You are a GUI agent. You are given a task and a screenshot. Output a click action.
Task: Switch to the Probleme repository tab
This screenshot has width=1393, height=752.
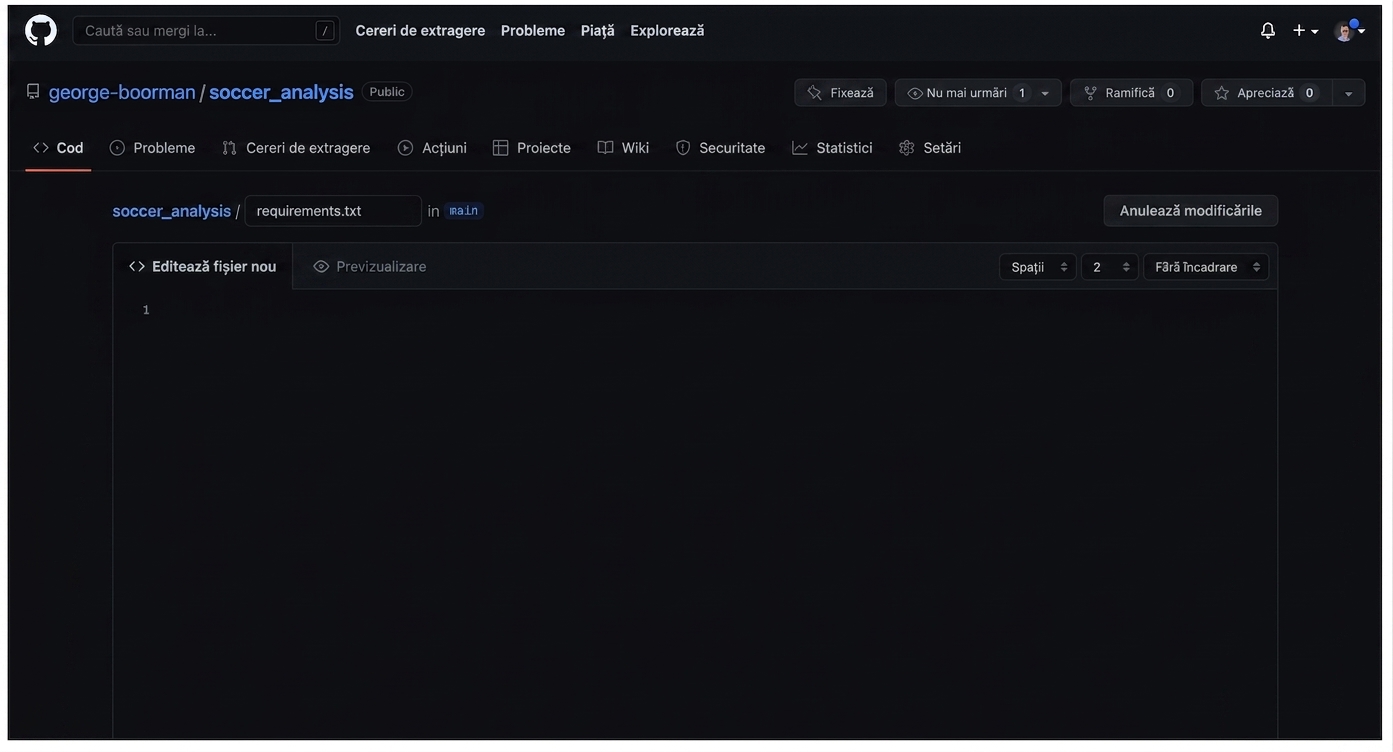tap(152, 148)
